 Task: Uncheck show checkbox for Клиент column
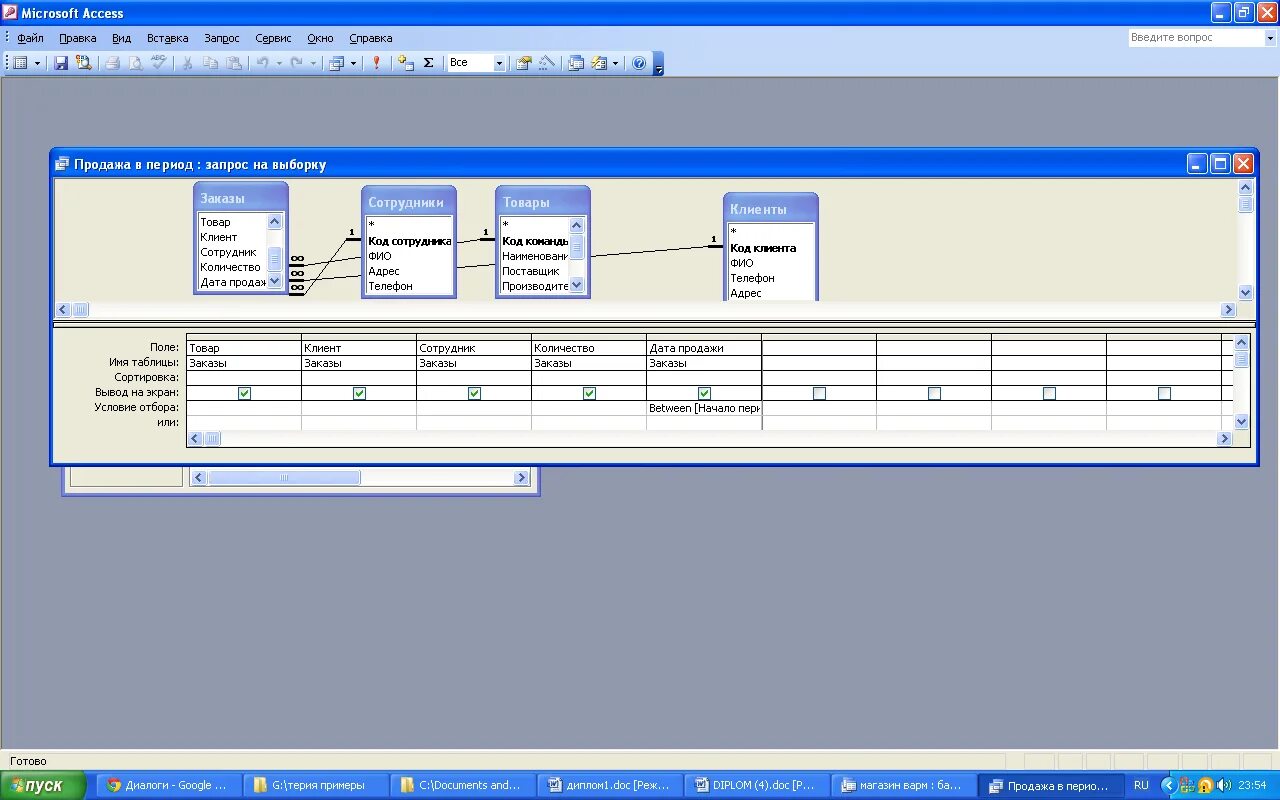tap(359, 393)
